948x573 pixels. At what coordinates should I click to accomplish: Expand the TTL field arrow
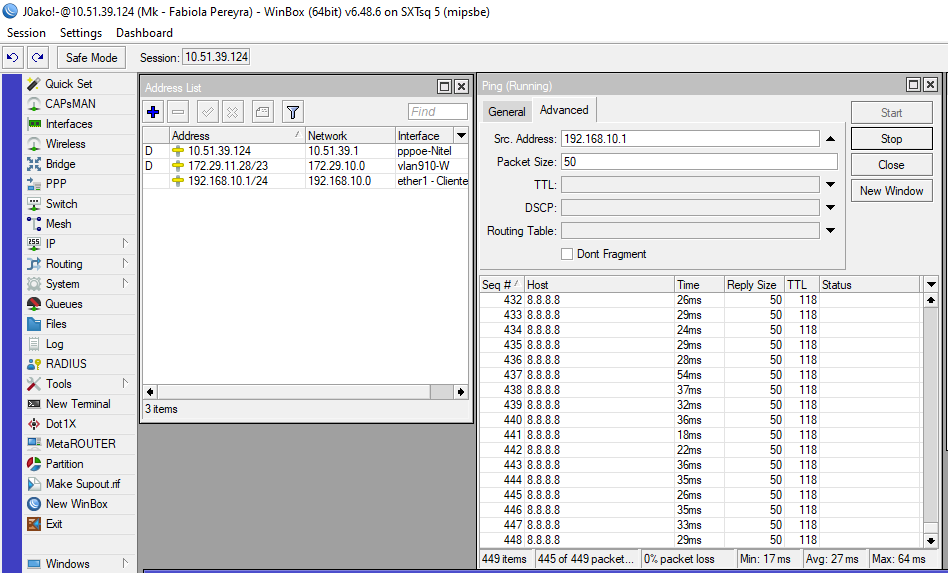(830, 185)
